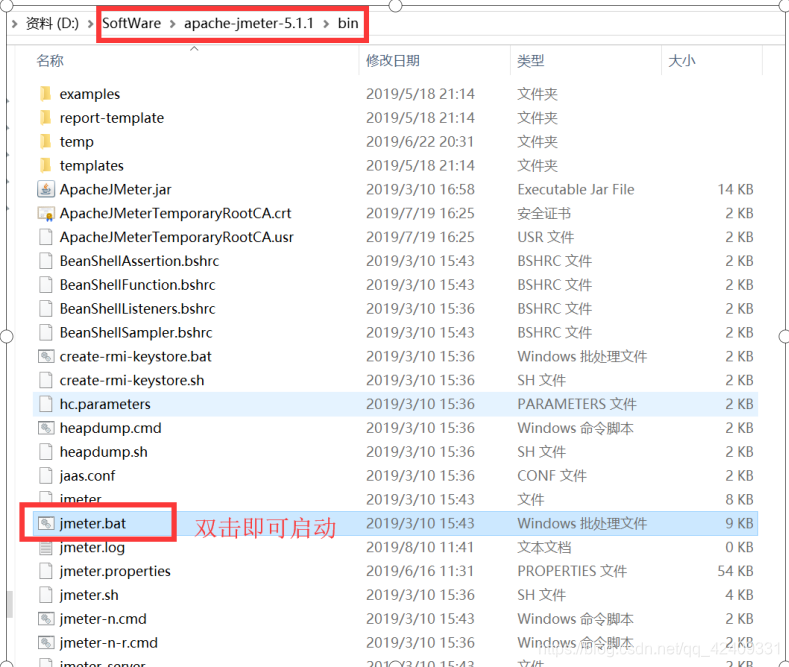789x667 pixels.
Task: Click the jaas.conf file icon
Action: [x=46, y=475]
